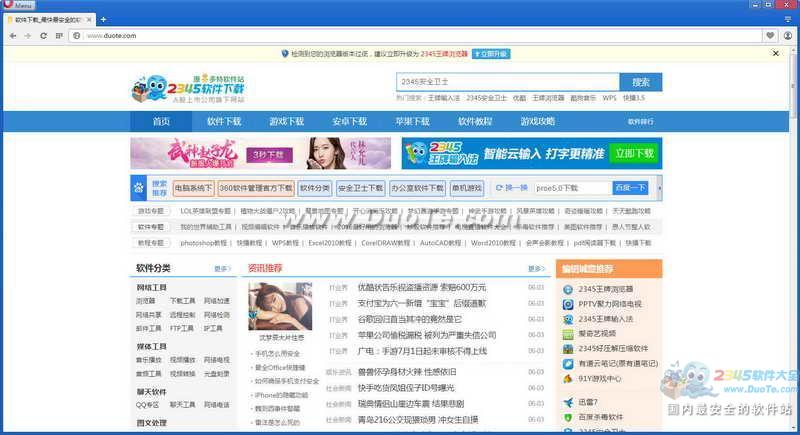800x435 pixels.
Task: Reload the page with the refresh icon
Action: (x=43, y=36)
